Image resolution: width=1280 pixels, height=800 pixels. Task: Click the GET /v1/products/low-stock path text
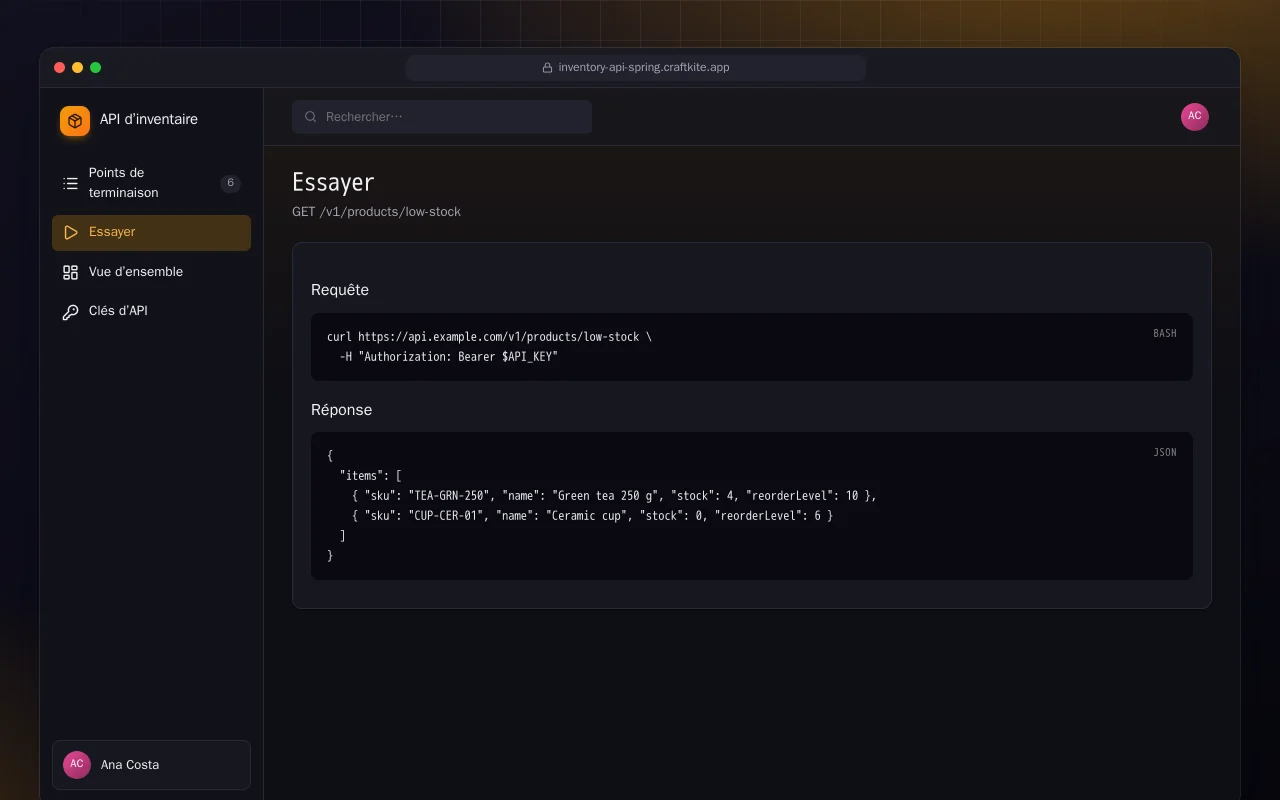(x=376, y=212)
